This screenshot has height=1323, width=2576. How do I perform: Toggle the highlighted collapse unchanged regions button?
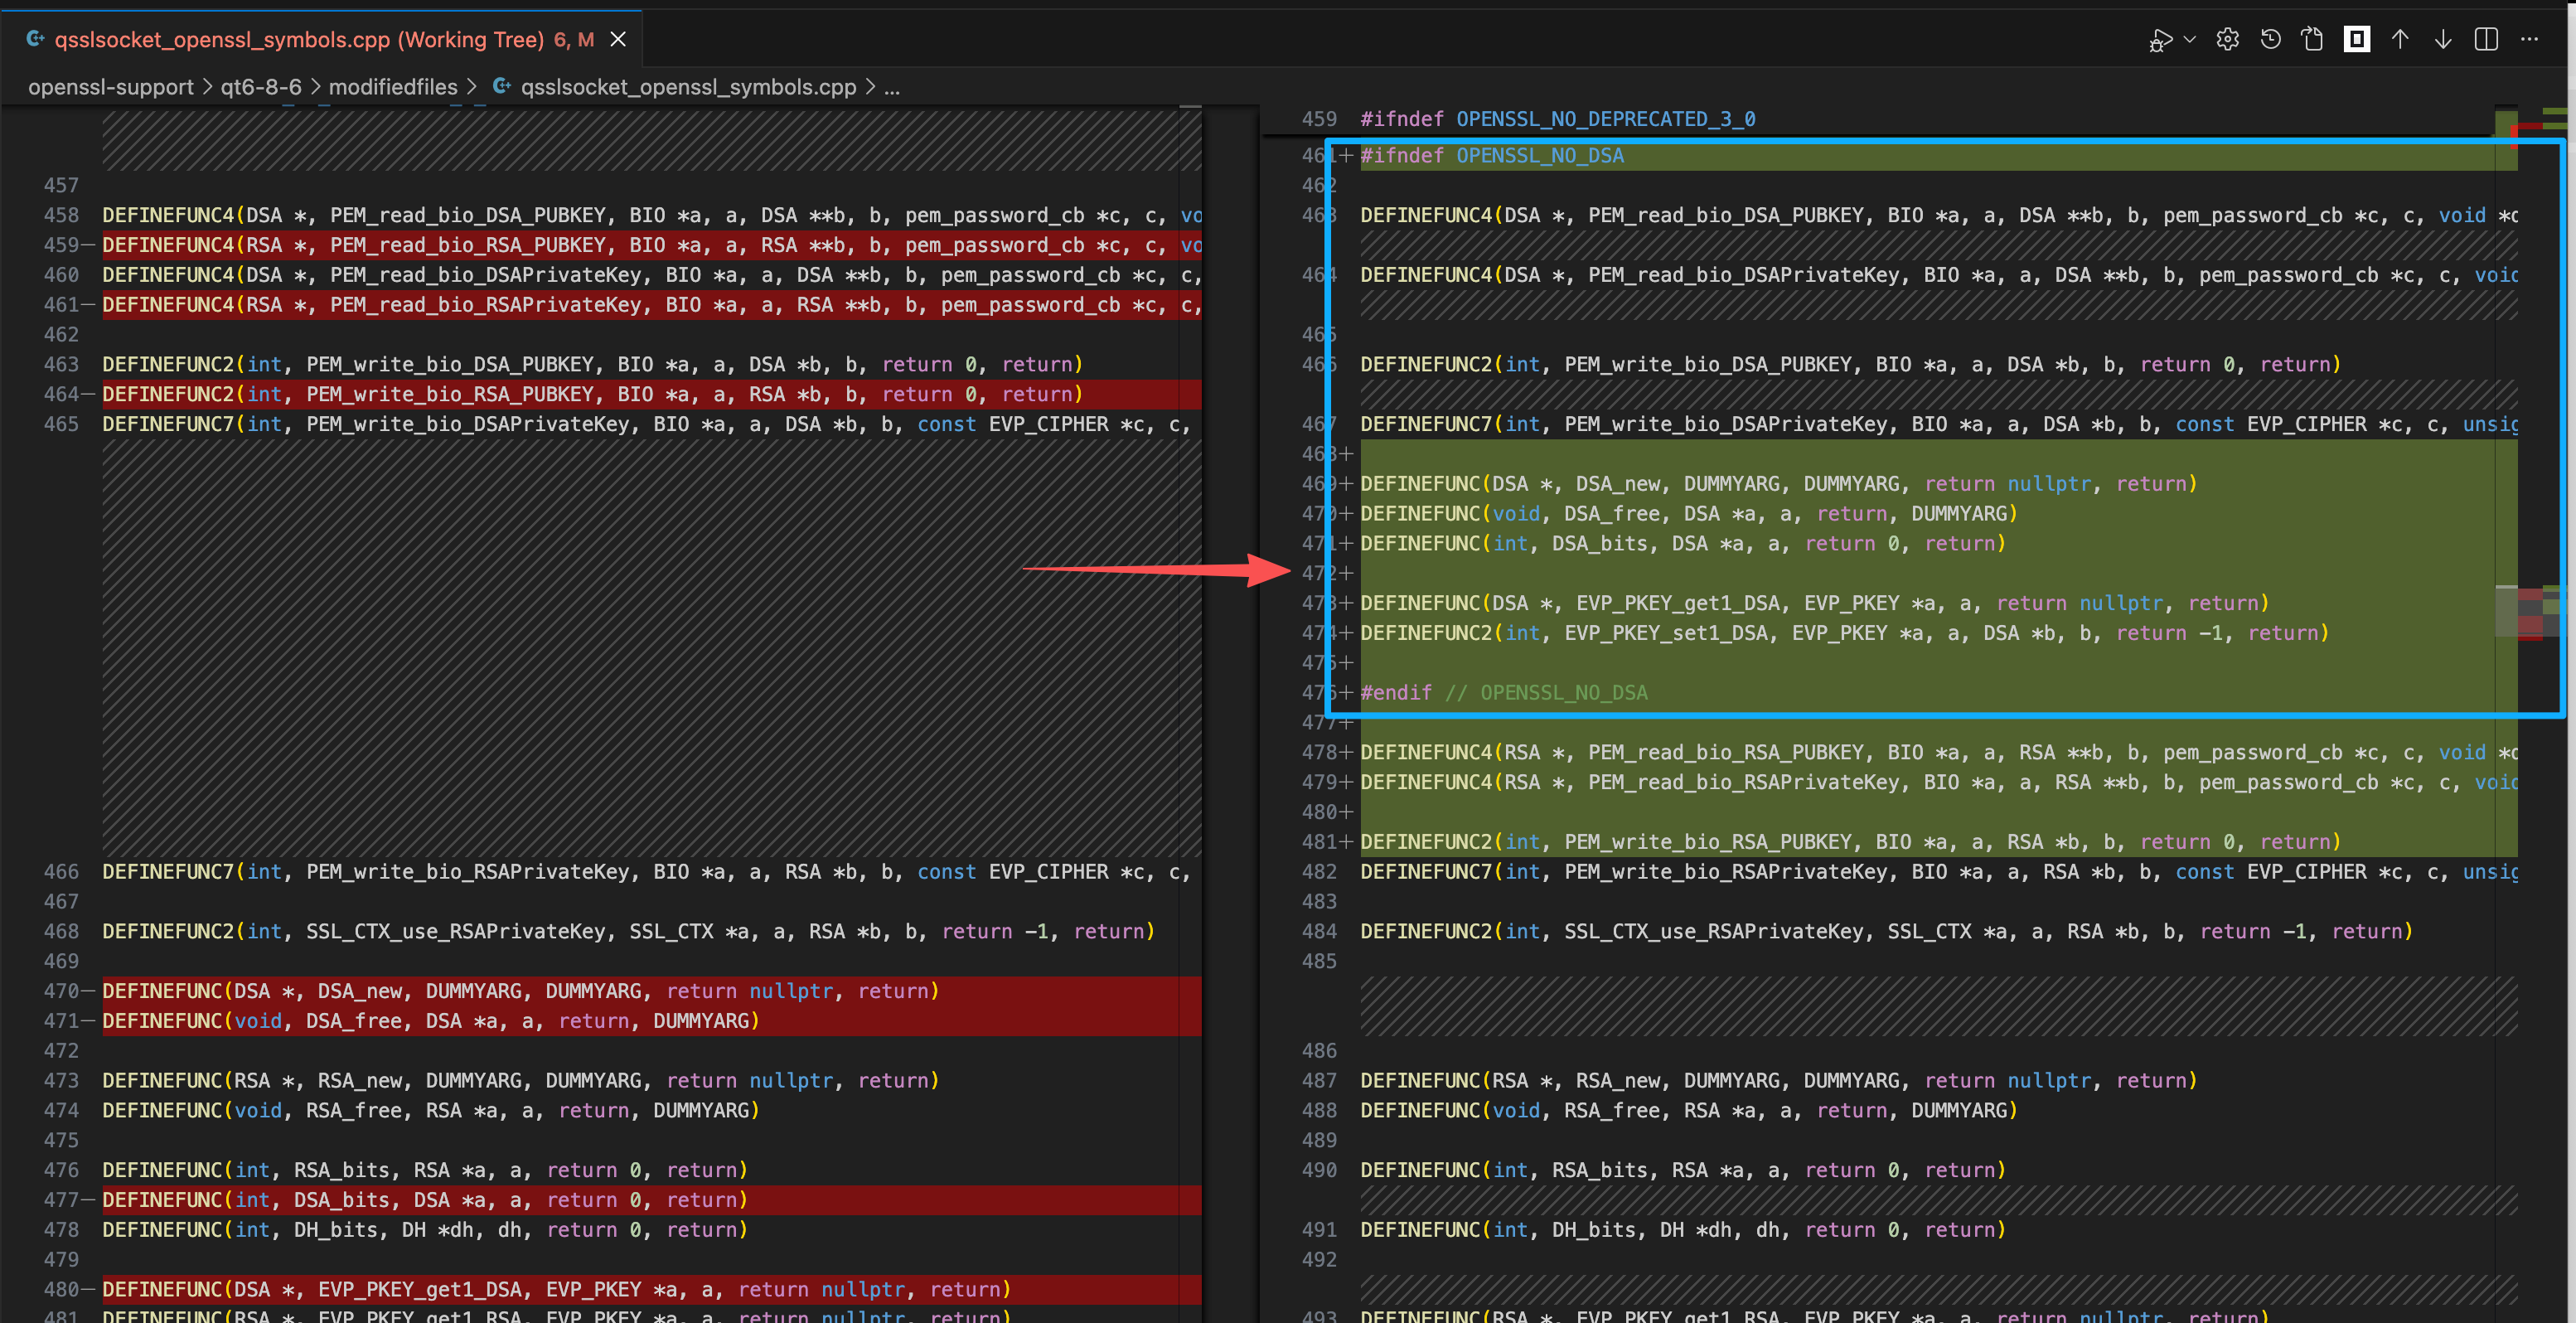pos(2357,40)
